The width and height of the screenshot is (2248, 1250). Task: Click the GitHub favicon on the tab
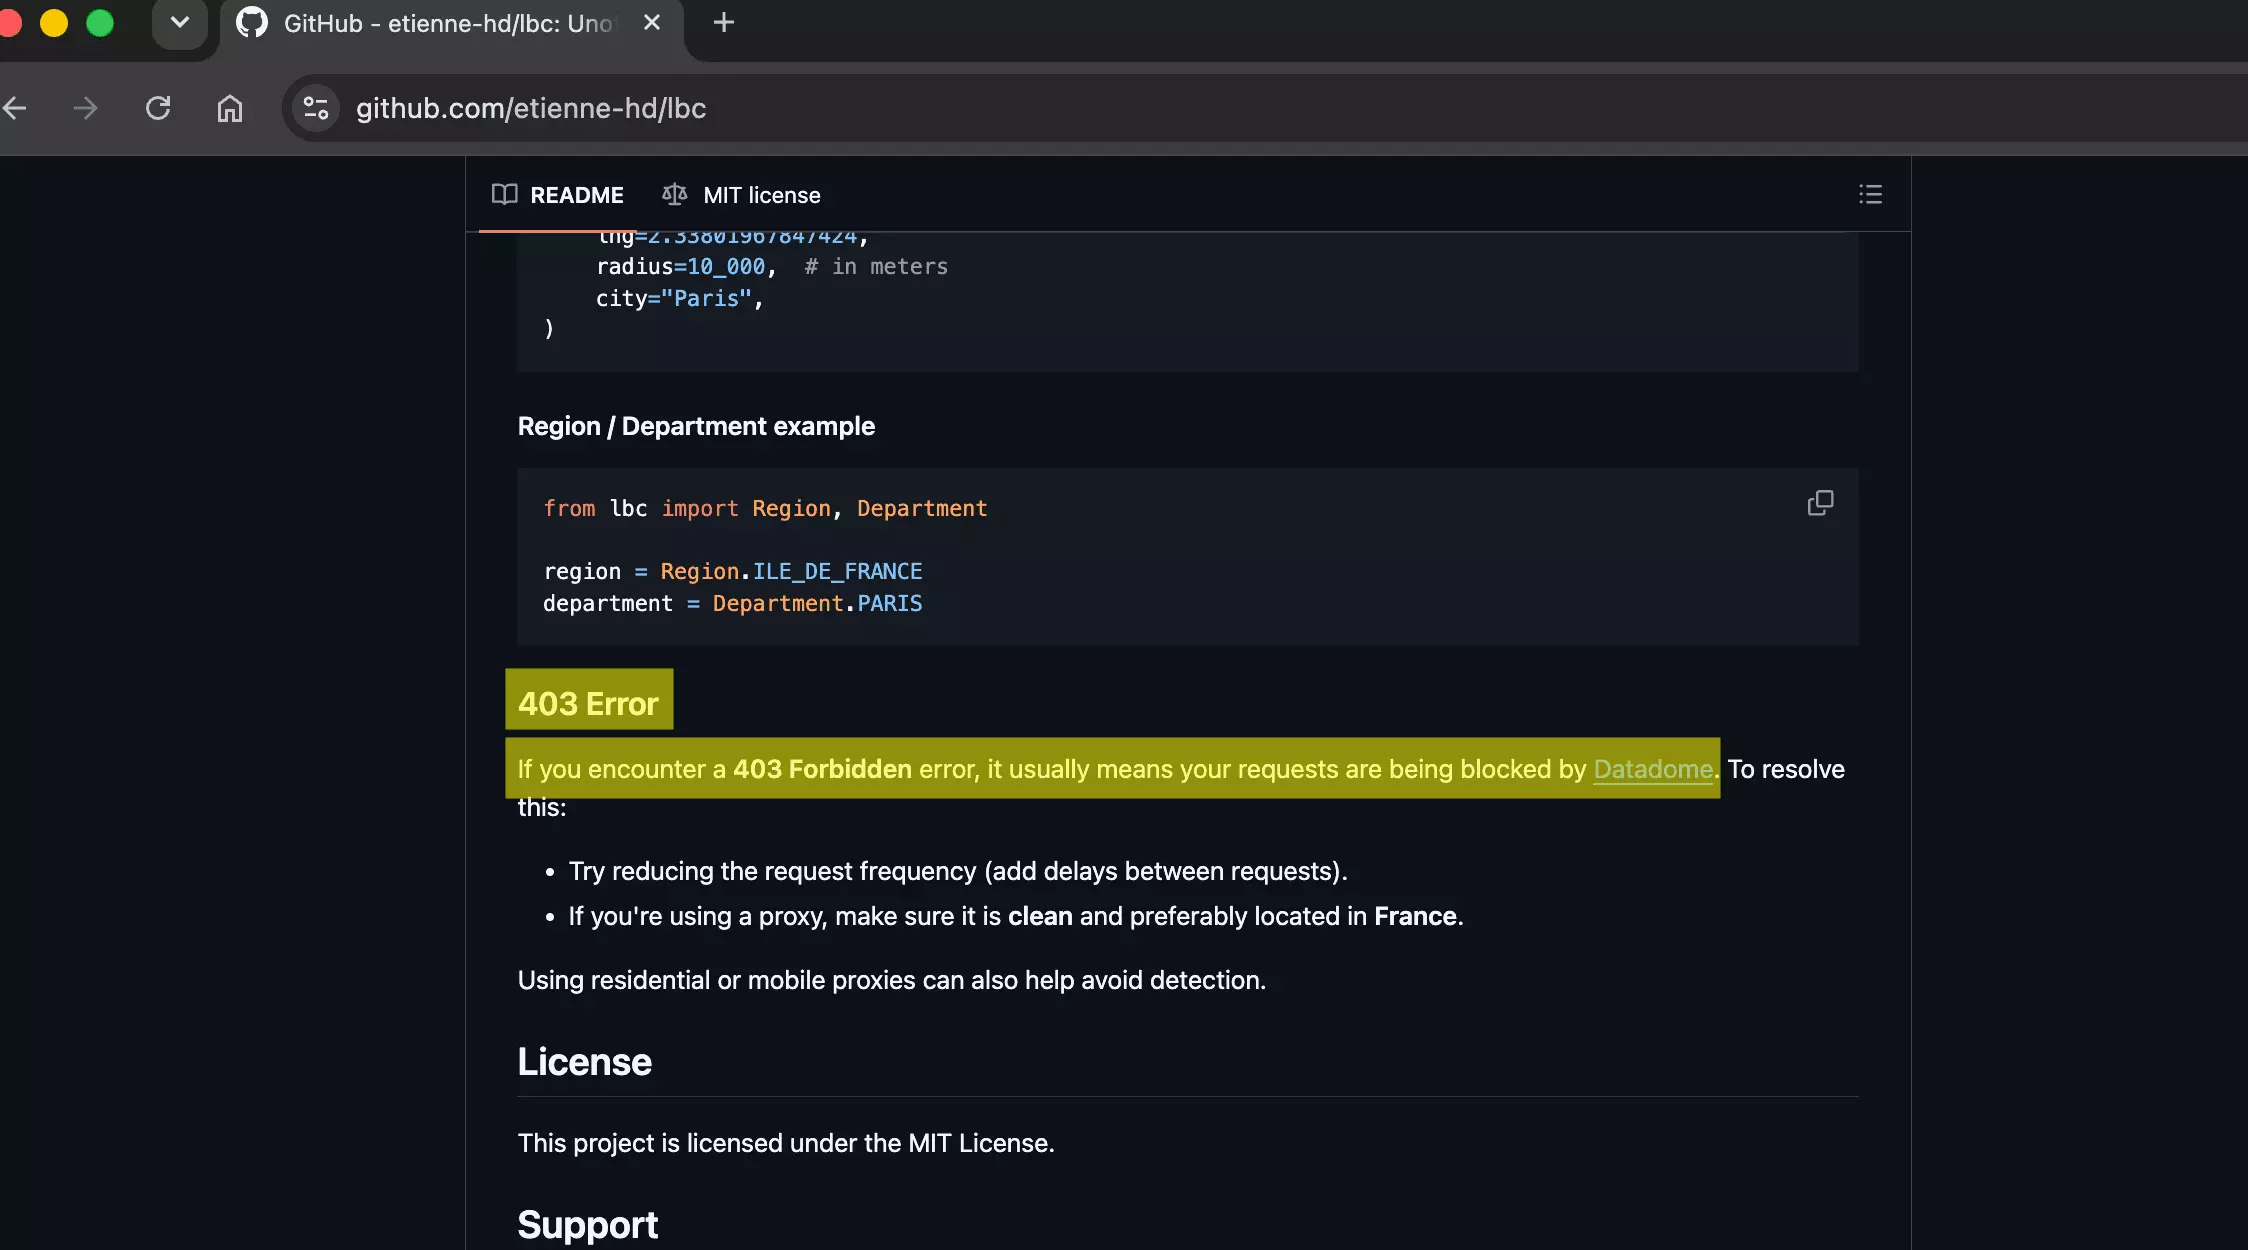pos(252,22)
